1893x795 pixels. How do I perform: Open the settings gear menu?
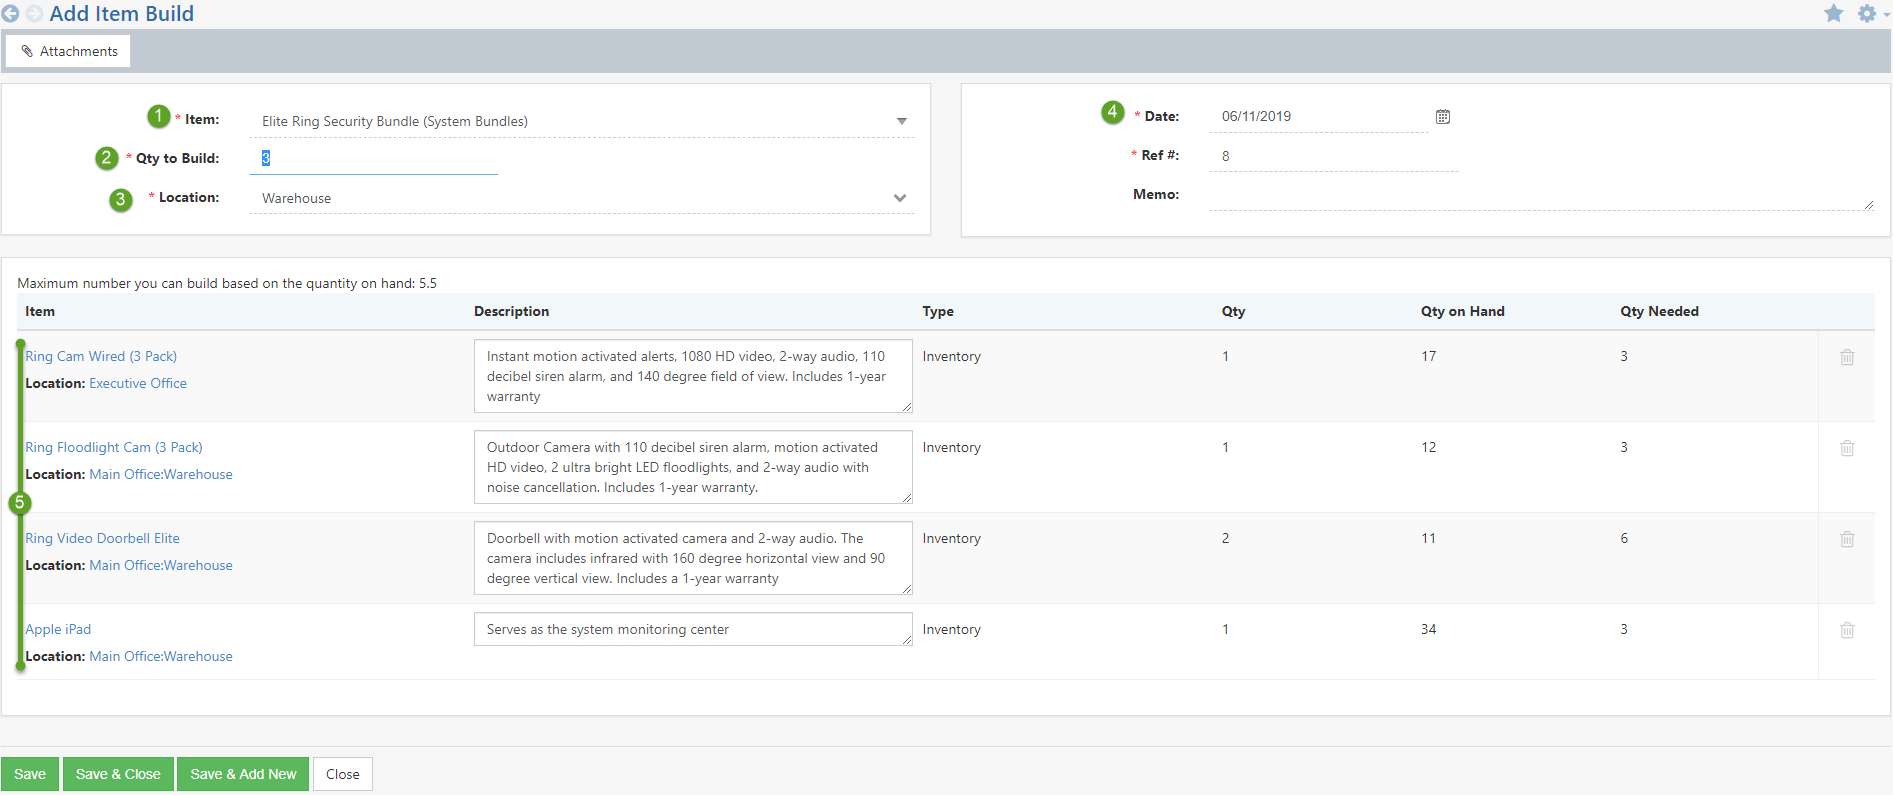click(x=1867, y=13)
